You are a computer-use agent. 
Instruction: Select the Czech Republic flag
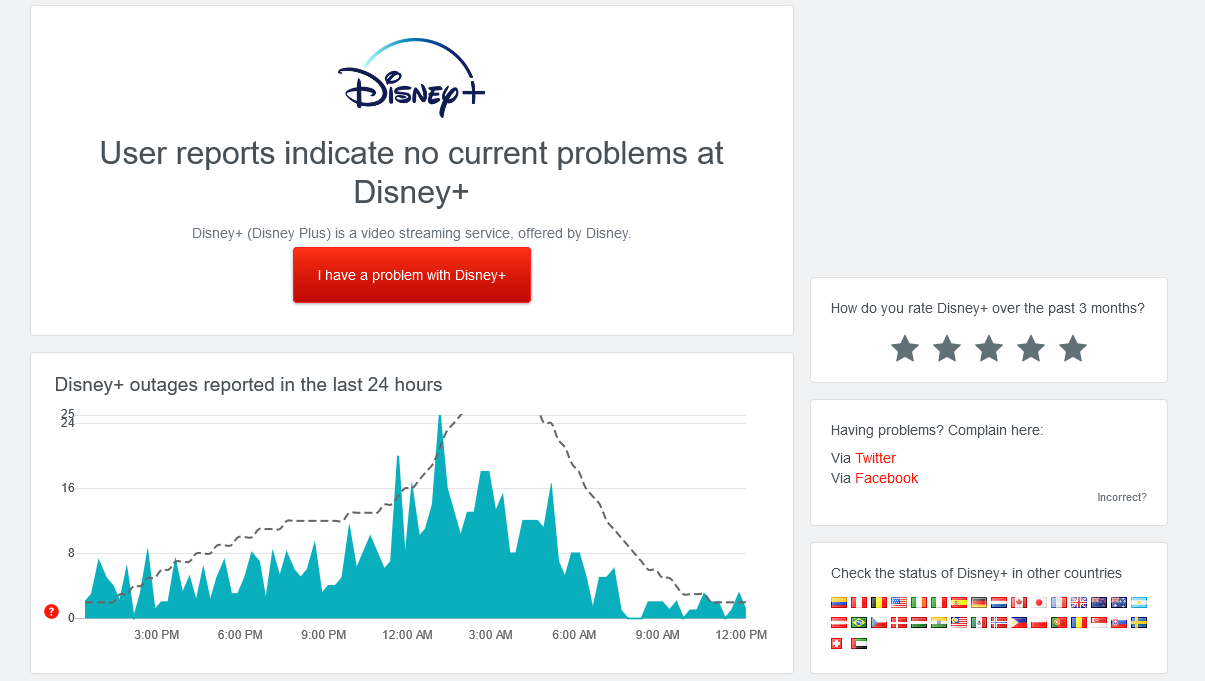pos(879,622)
